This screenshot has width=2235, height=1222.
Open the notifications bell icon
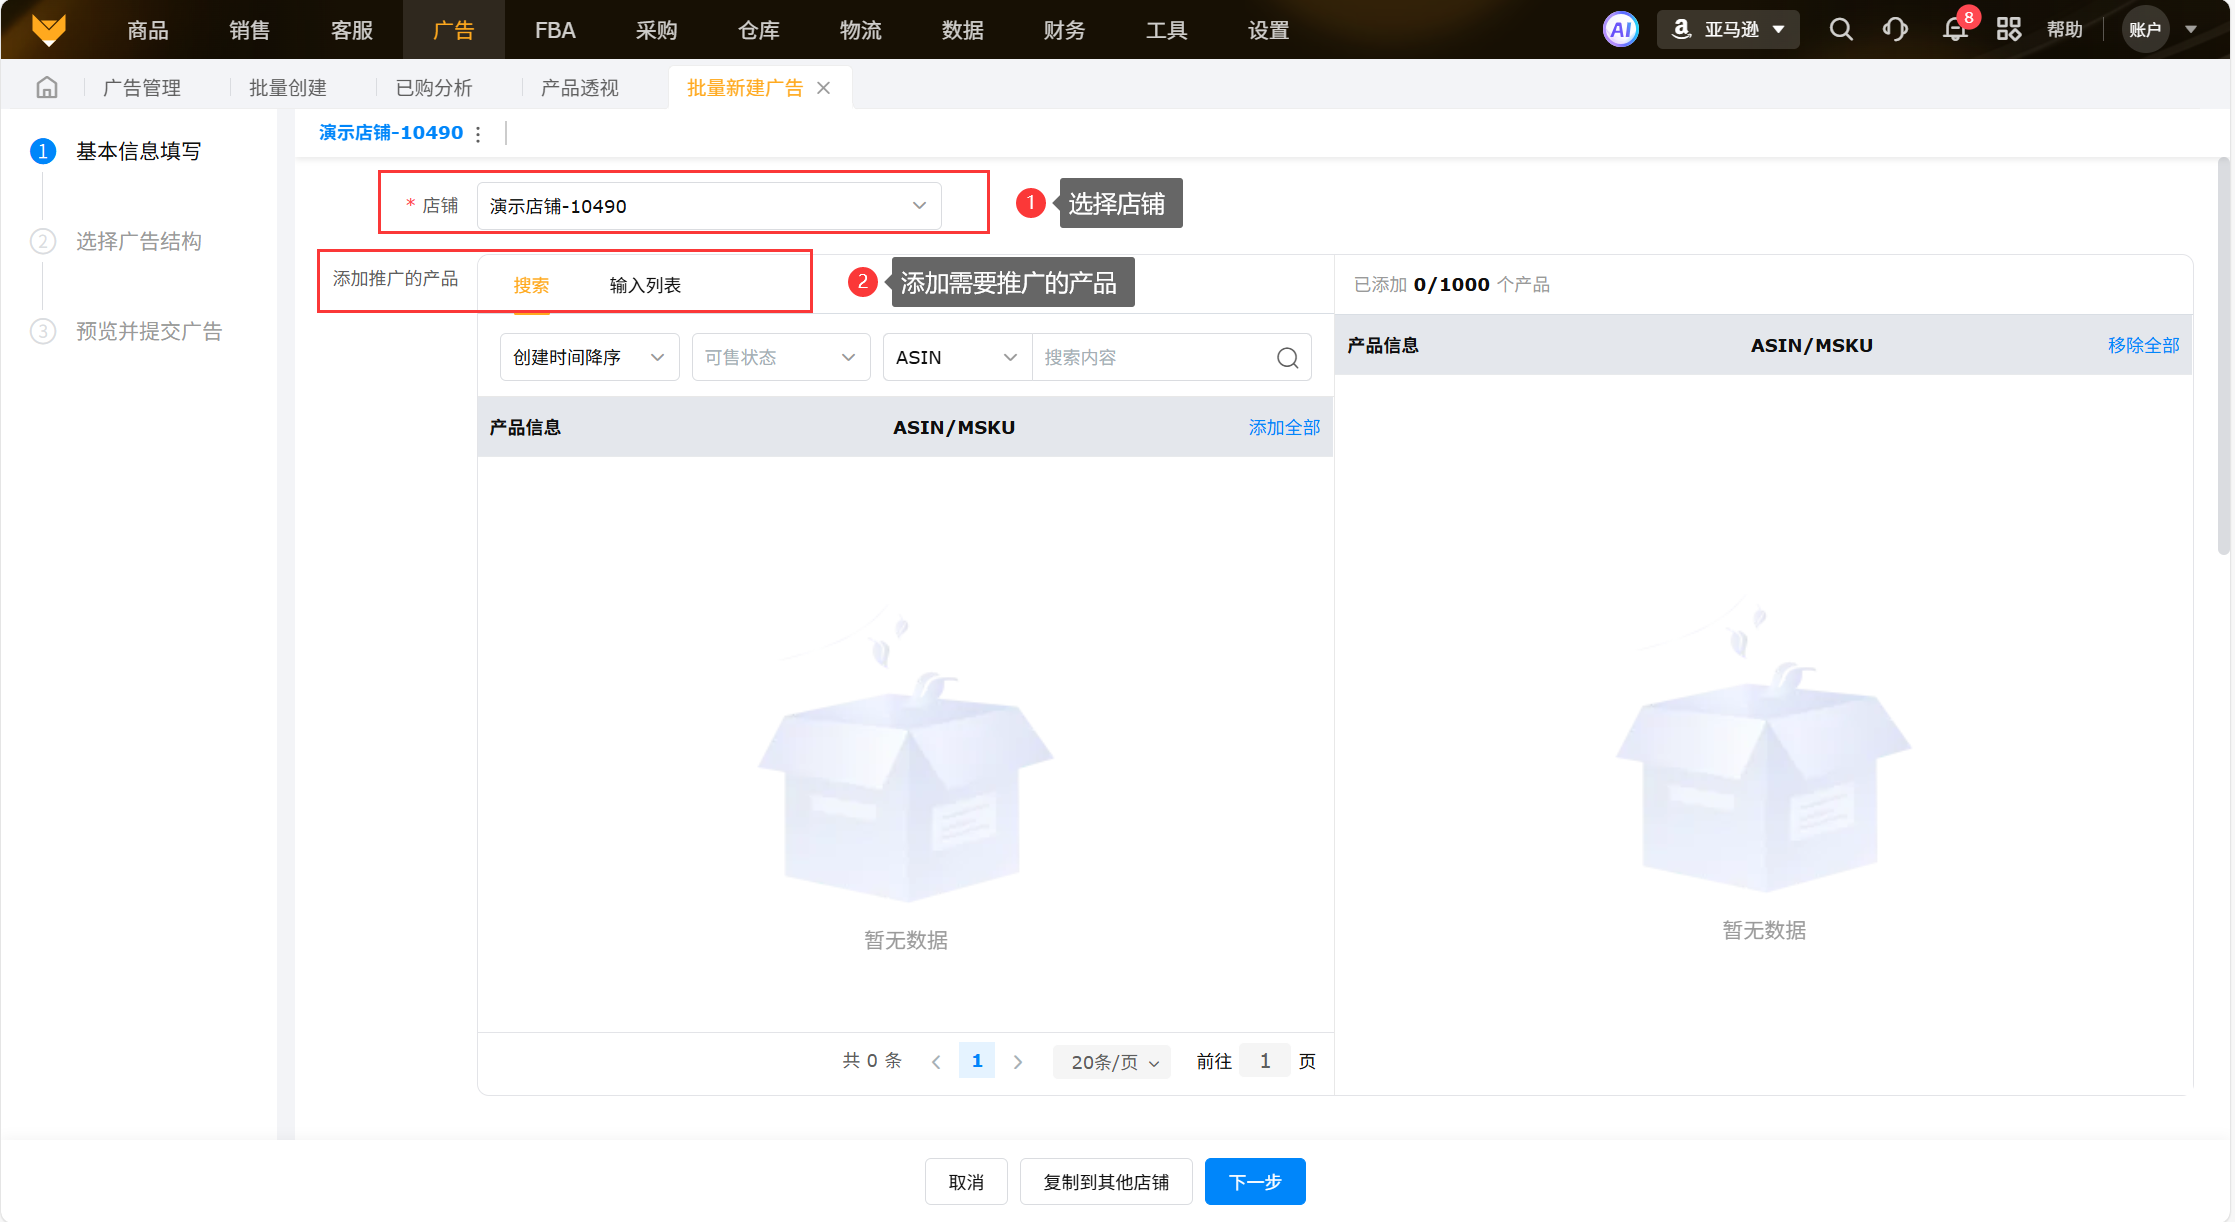click(1955, 30)
